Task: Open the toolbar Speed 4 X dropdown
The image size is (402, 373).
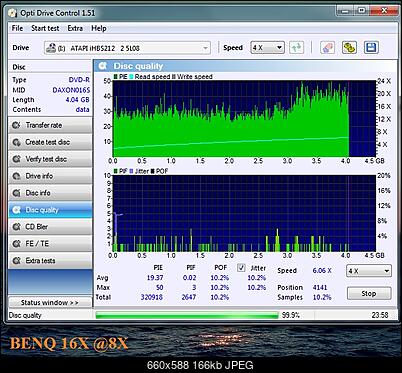Action: click(267, 48)
